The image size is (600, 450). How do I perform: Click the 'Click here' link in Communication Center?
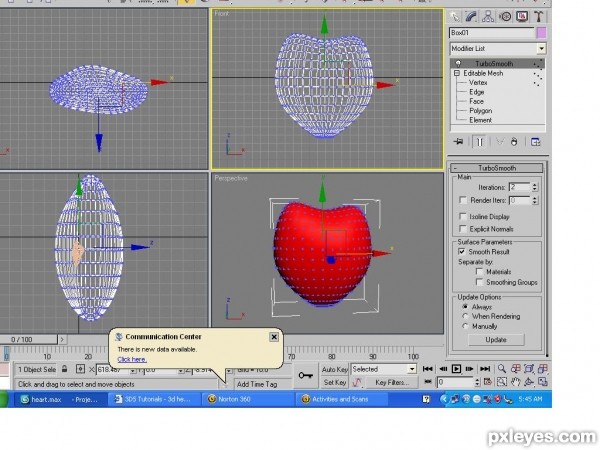coord(132,359)
